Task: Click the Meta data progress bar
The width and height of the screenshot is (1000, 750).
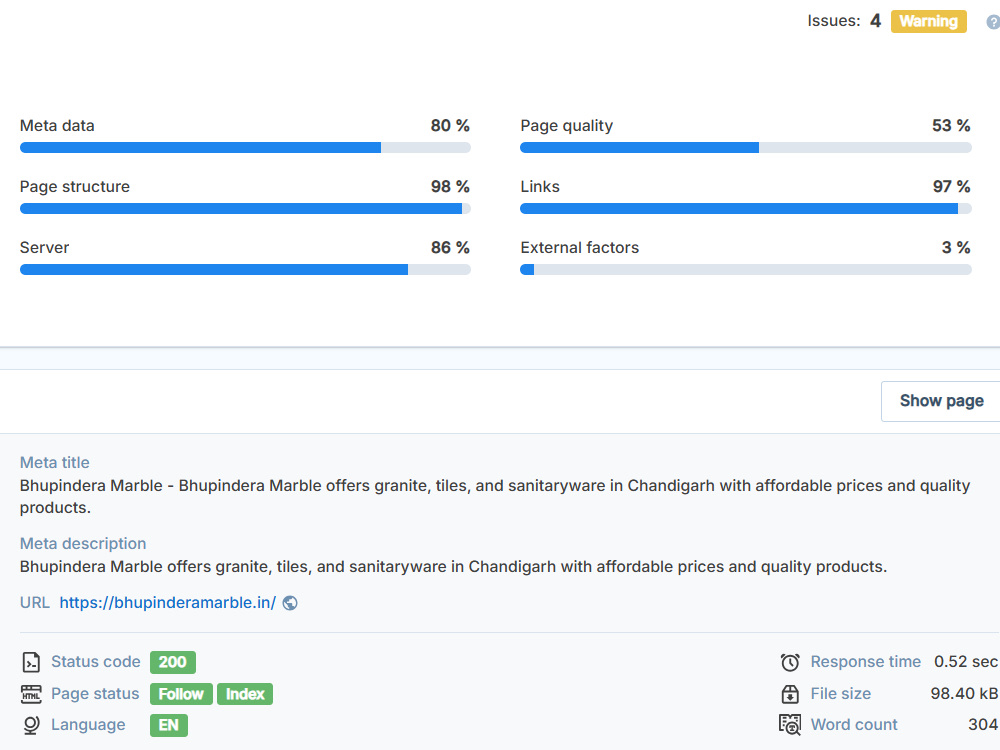Action: [245, 147]
